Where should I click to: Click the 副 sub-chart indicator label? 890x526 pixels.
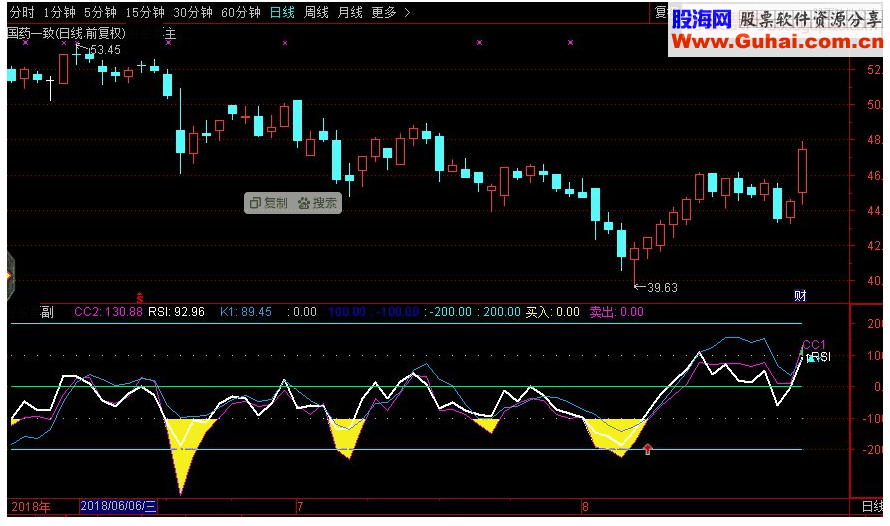coord(47,312)
